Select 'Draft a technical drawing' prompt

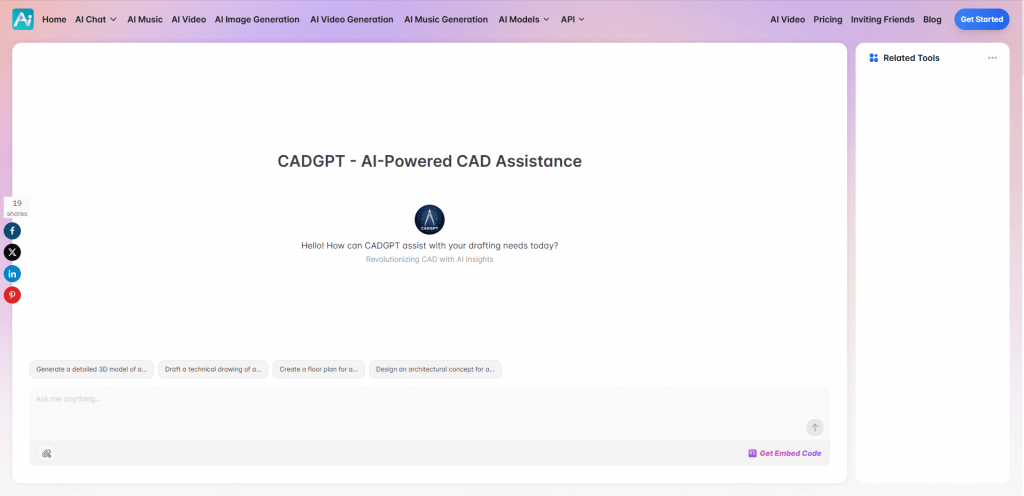point(213,369)
